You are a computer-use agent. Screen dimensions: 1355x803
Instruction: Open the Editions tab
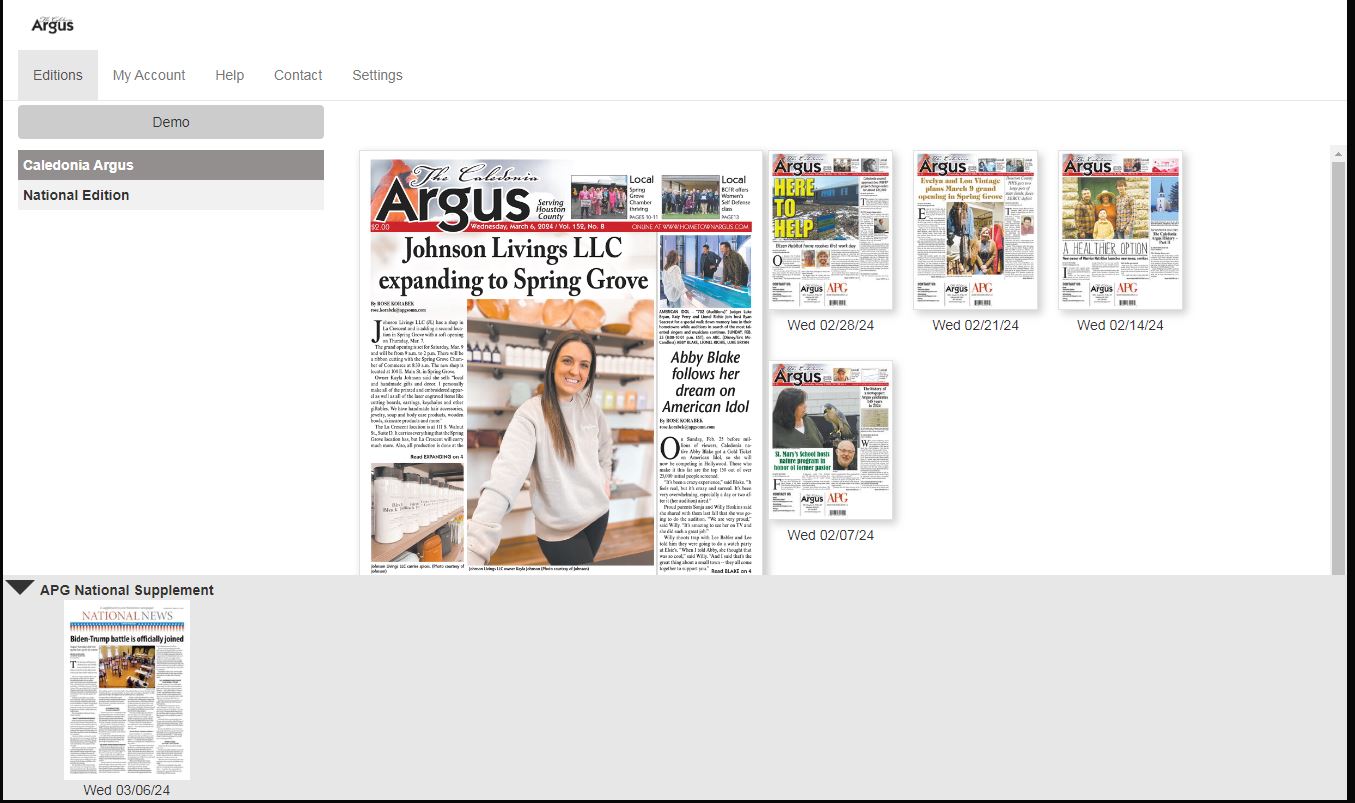tap(58, 75)
